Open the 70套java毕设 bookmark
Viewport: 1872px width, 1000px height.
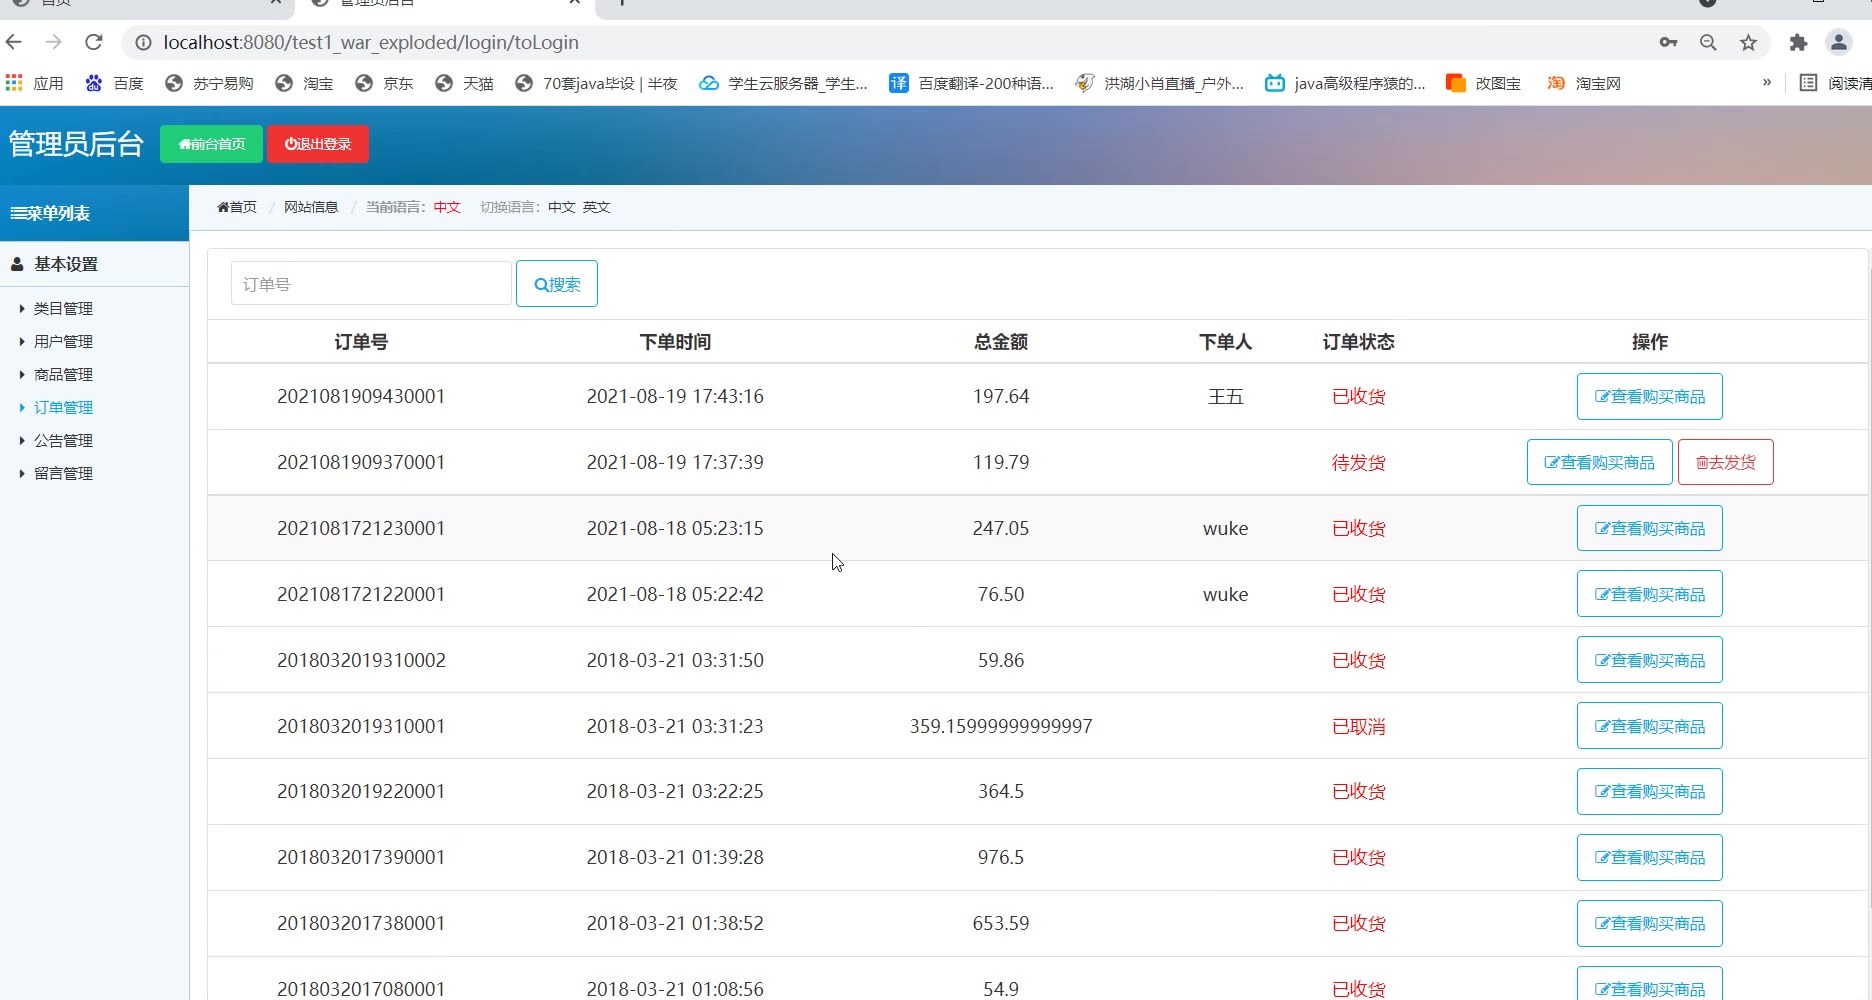[x=596, y=83]
